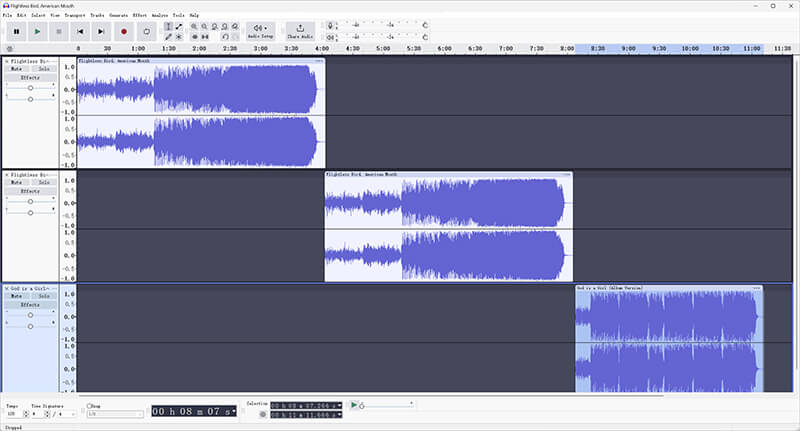Open the Analyze menu
This screenshot has height=431, width=800.
pyautogui.click(x=160, y=15)
